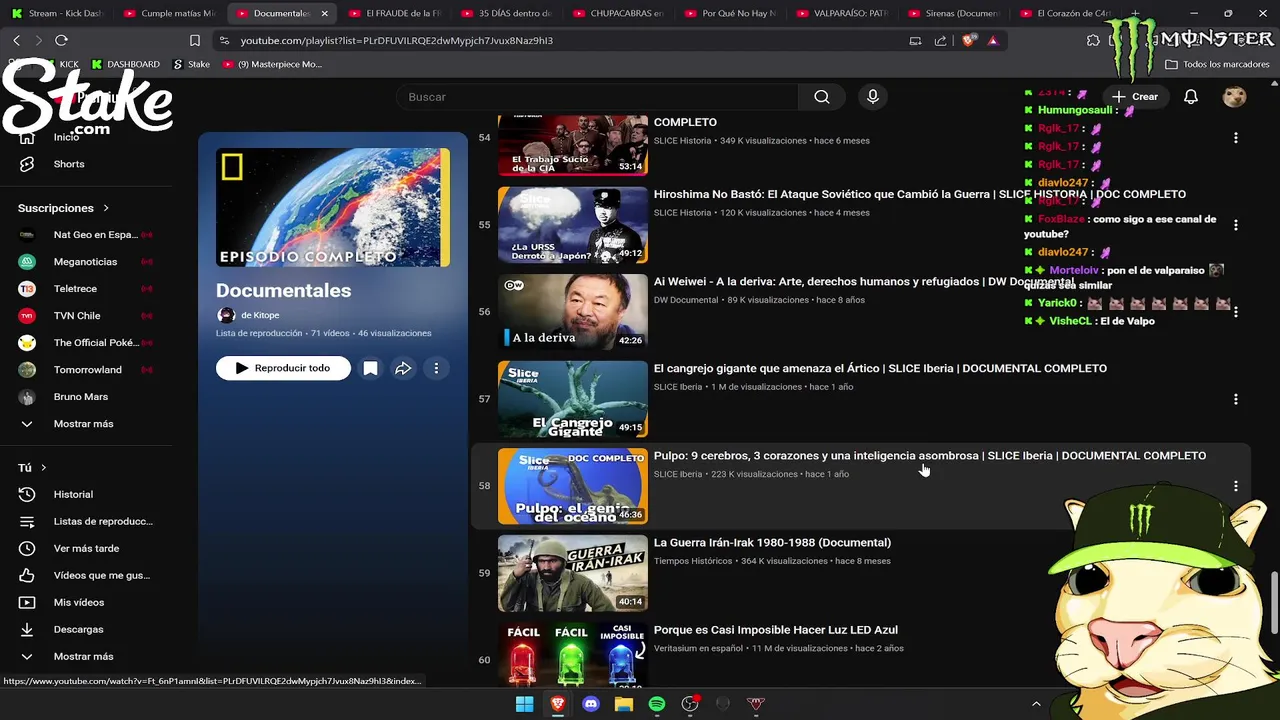Open Ai Weiwei - A la deriva title
1280x720 pixels.
864,282
